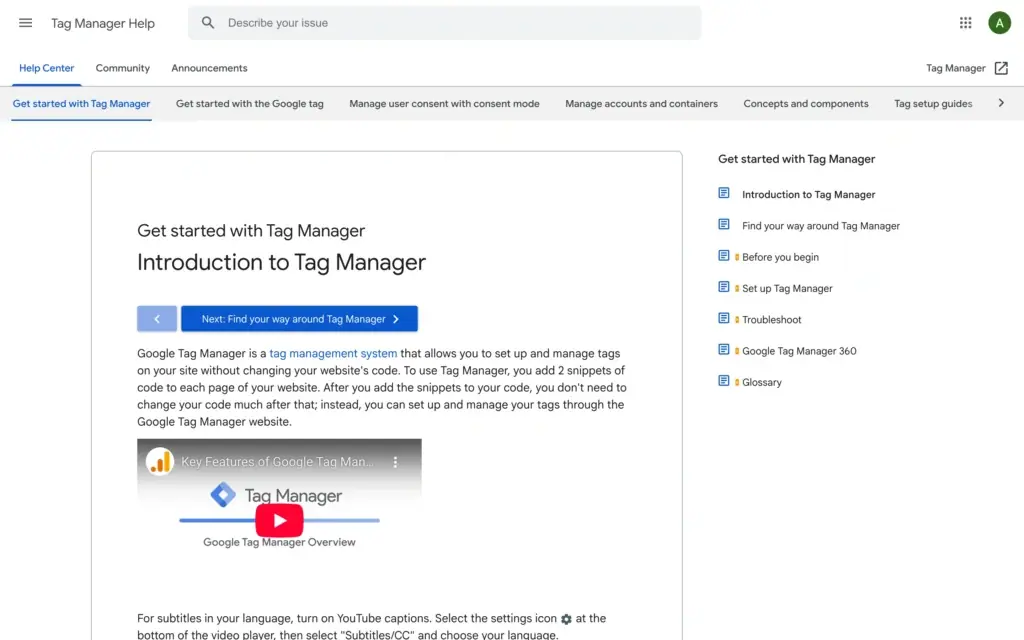The width and height of the screenshot is (1024, 640).
Task: Open Concepts and components tab
Action: coord(806,103)
